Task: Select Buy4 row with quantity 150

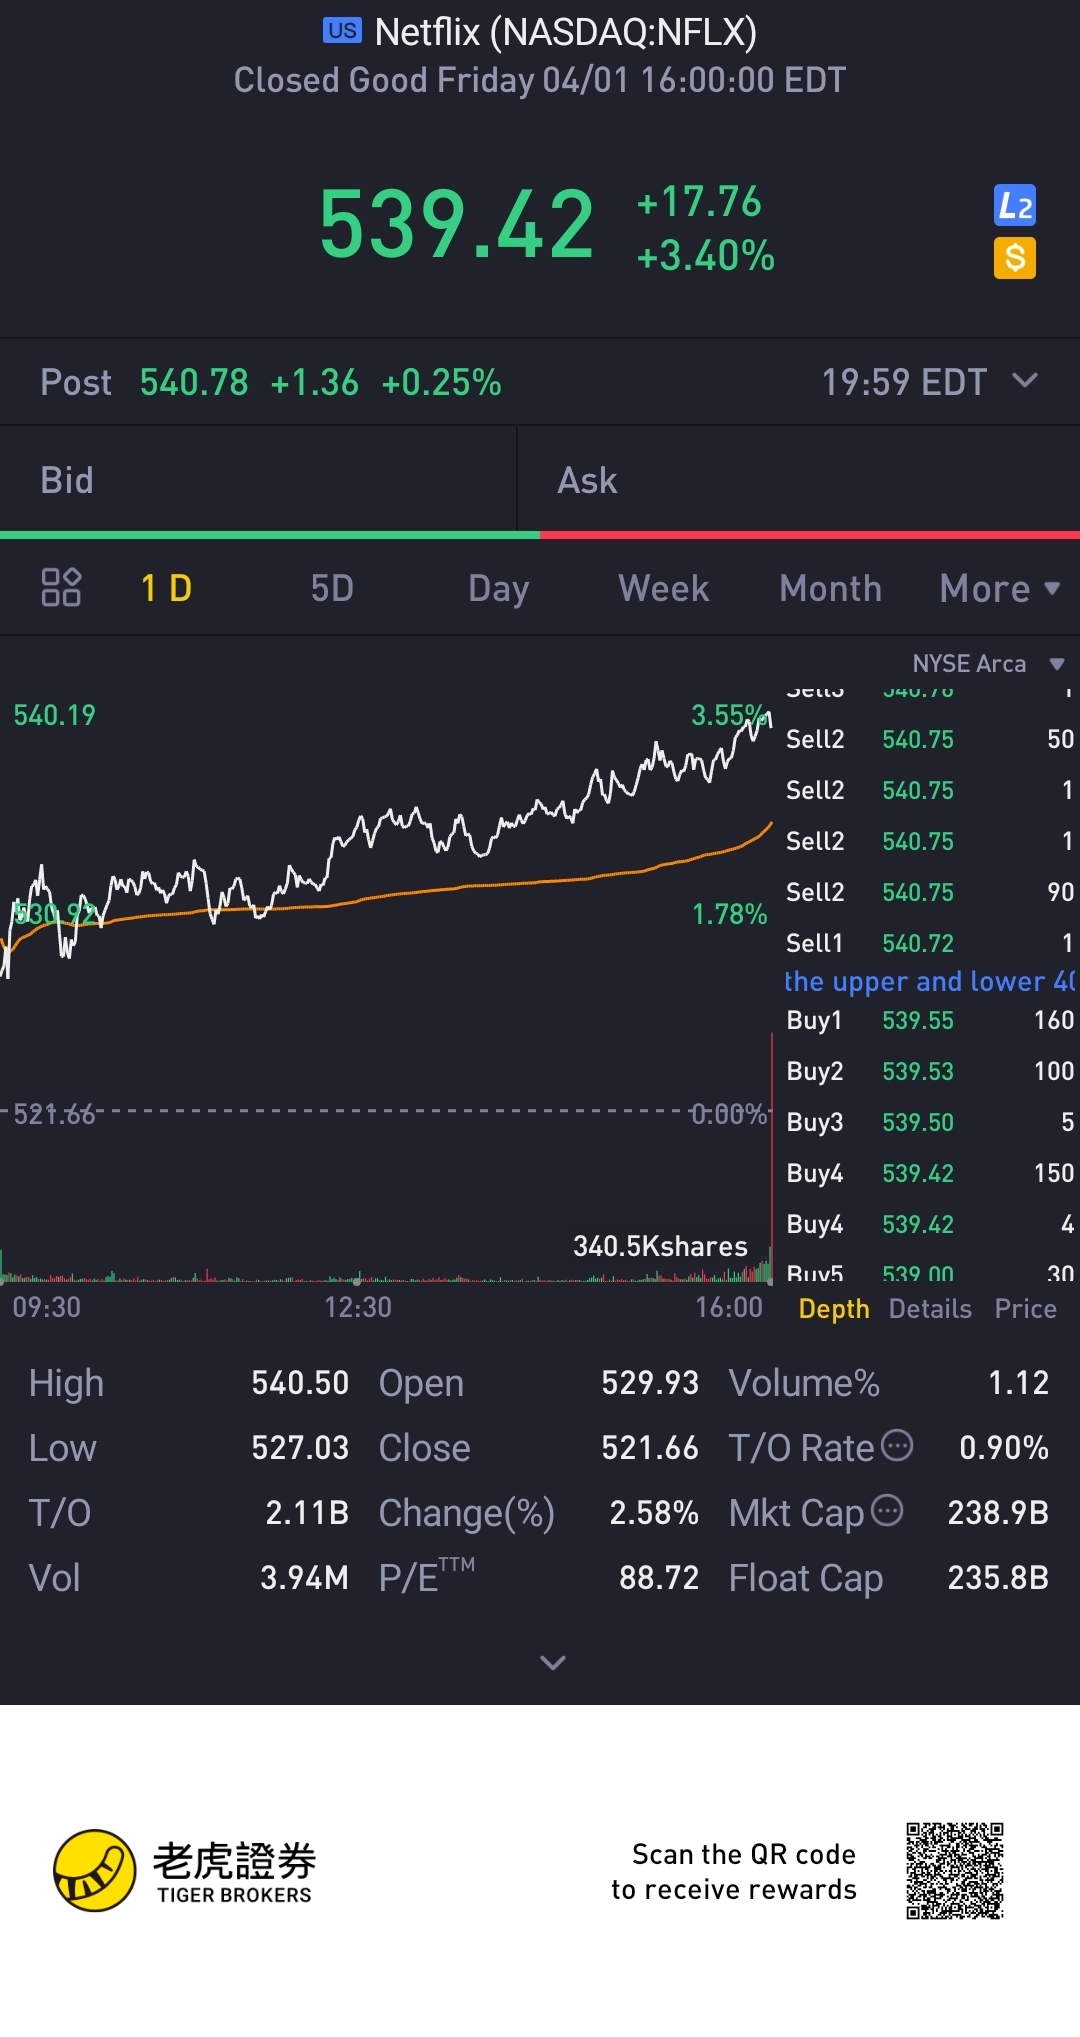Action: 929,1173
